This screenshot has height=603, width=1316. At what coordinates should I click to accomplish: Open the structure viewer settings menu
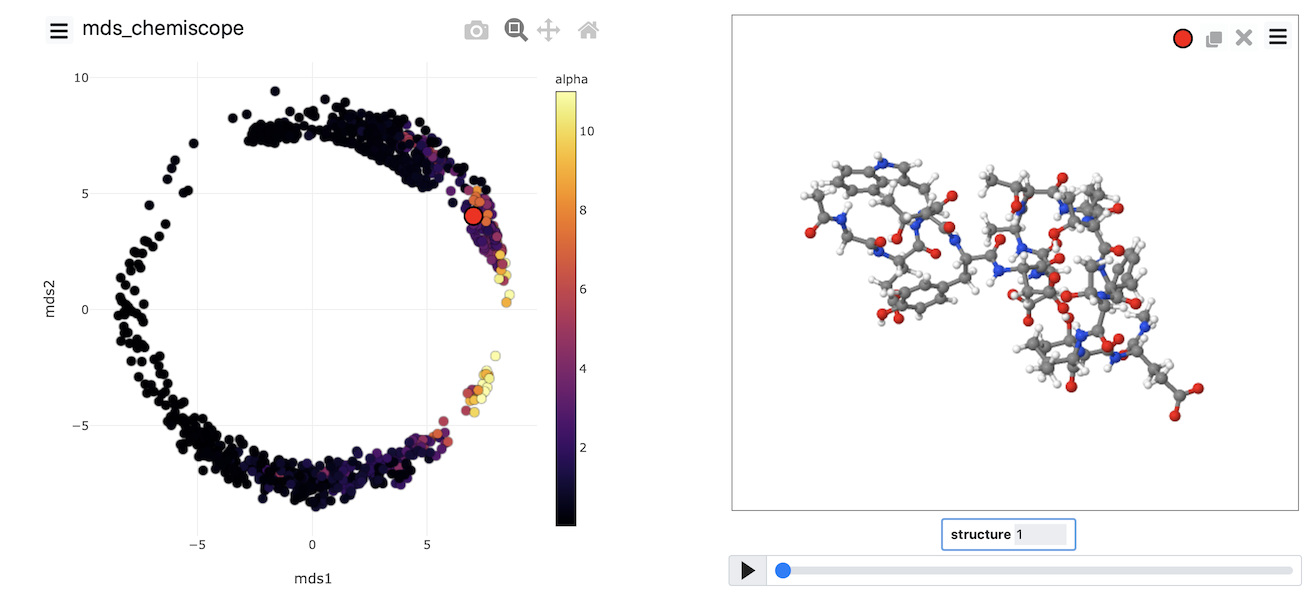tap(1277, 36)
